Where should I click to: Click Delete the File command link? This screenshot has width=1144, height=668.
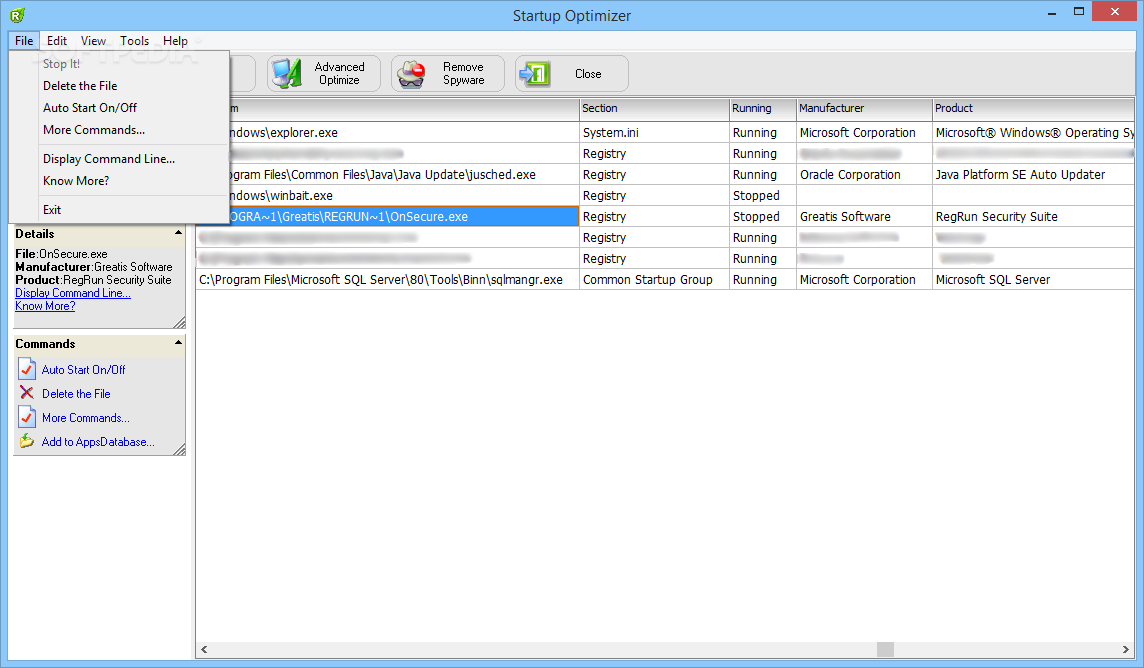[x=76, y=394]
